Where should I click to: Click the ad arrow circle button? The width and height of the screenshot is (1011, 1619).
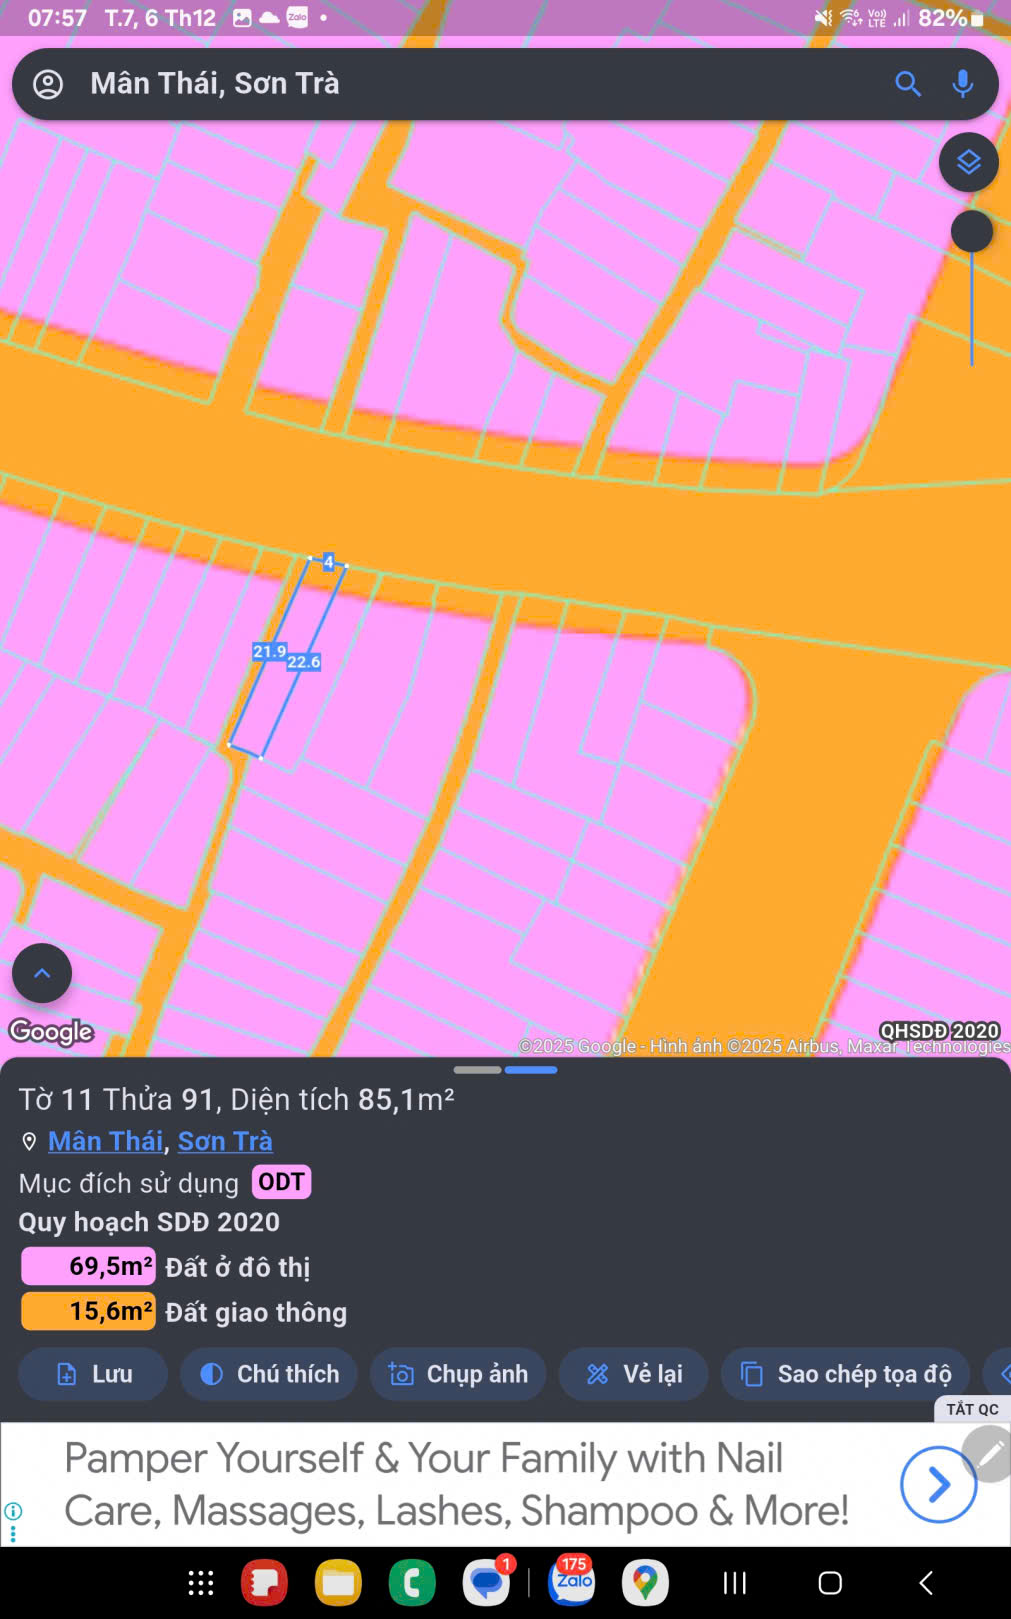click(x=938, y=1485)
